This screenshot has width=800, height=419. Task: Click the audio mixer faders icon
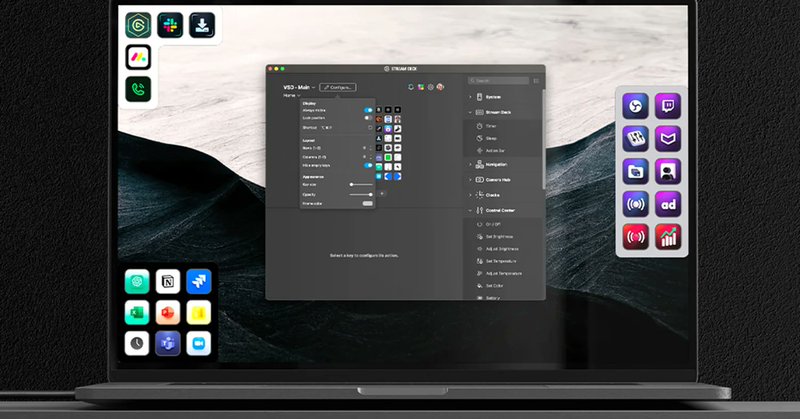pyautogui.click(x=635, y=139)
